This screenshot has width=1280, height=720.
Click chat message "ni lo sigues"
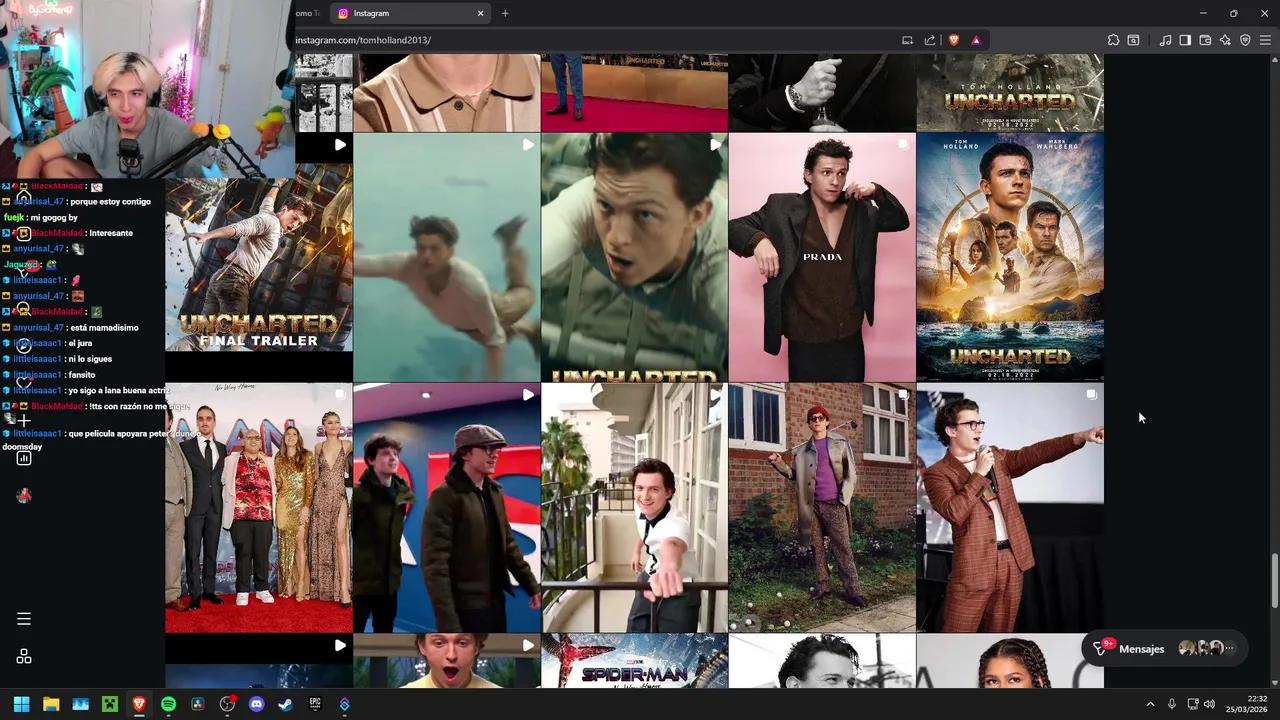click(x=90, y=358)
